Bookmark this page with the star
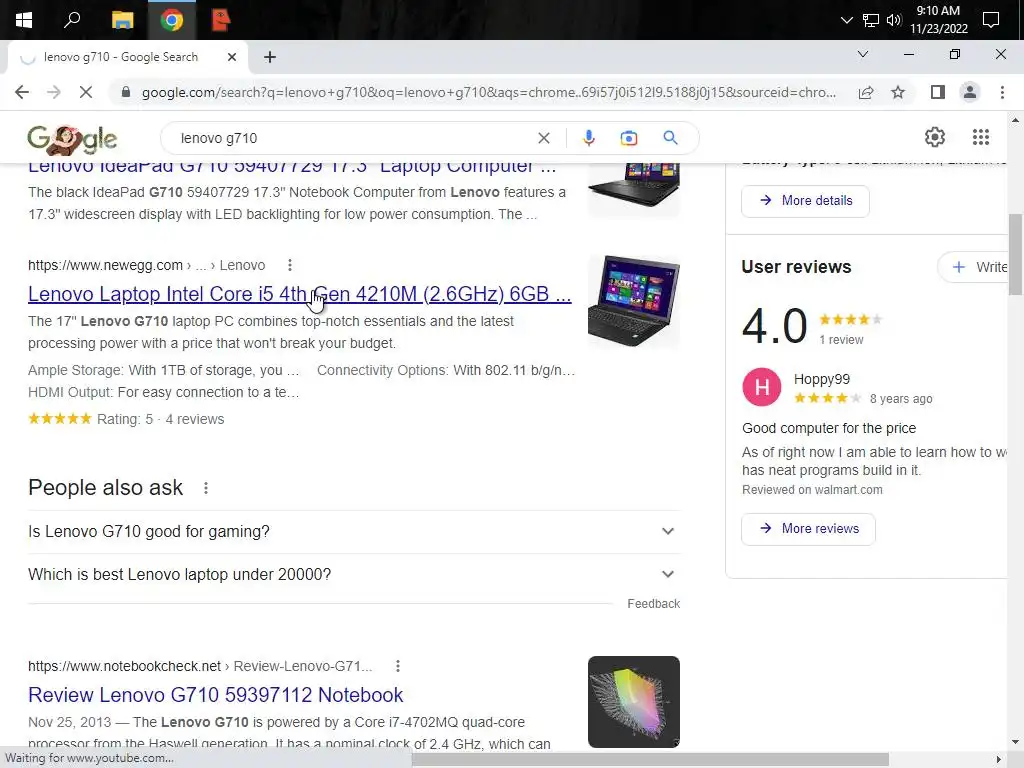 (898, 92)
